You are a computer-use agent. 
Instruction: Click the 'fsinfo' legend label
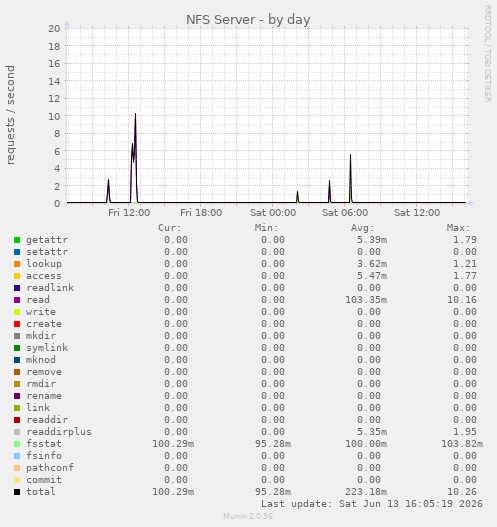44,456
